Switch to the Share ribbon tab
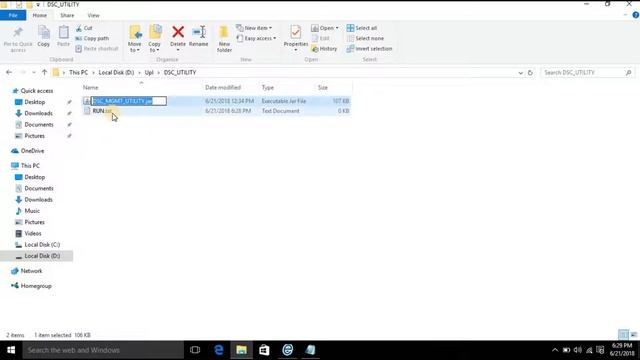Screen dimensions: 640x360 (x=67, y=16)
